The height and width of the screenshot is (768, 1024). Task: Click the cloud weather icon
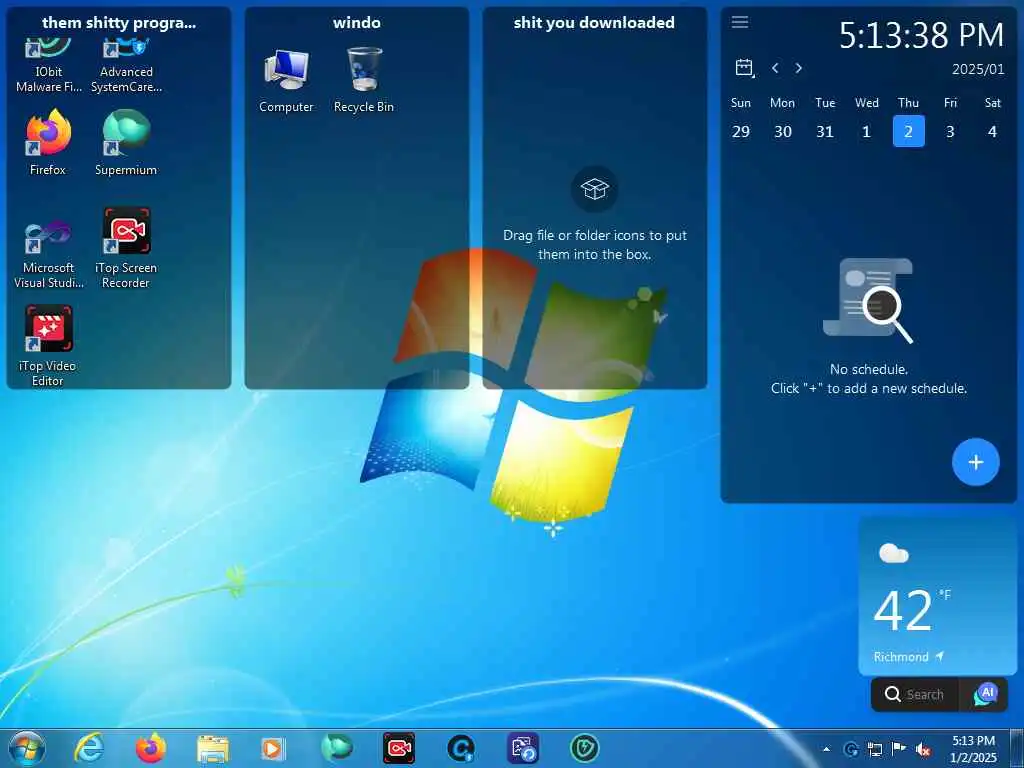tap(894, 554)
